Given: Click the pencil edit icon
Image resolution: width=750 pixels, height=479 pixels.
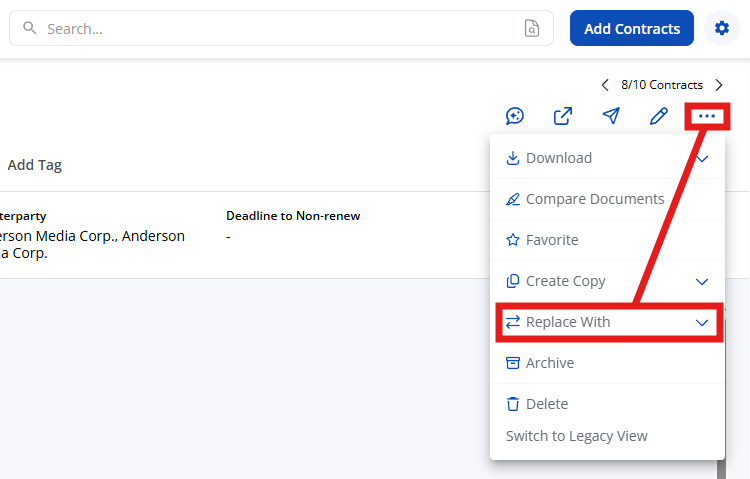Looking at the screenshot, I should (659, 116).
